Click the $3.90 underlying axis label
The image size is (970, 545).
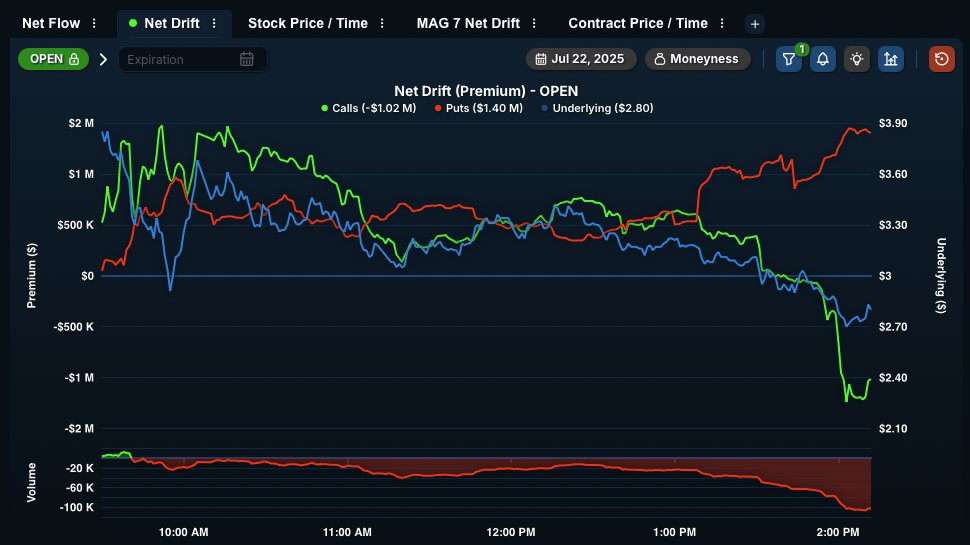[x=893, y=123]
